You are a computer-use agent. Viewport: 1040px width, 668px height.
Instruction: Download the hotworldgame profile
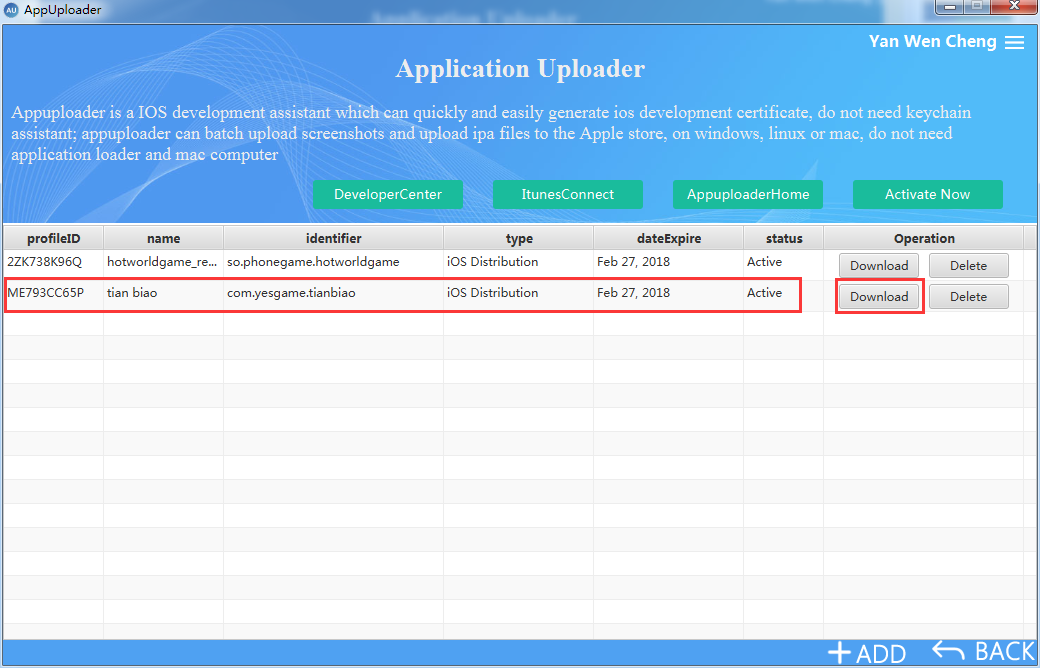[879, 265]
